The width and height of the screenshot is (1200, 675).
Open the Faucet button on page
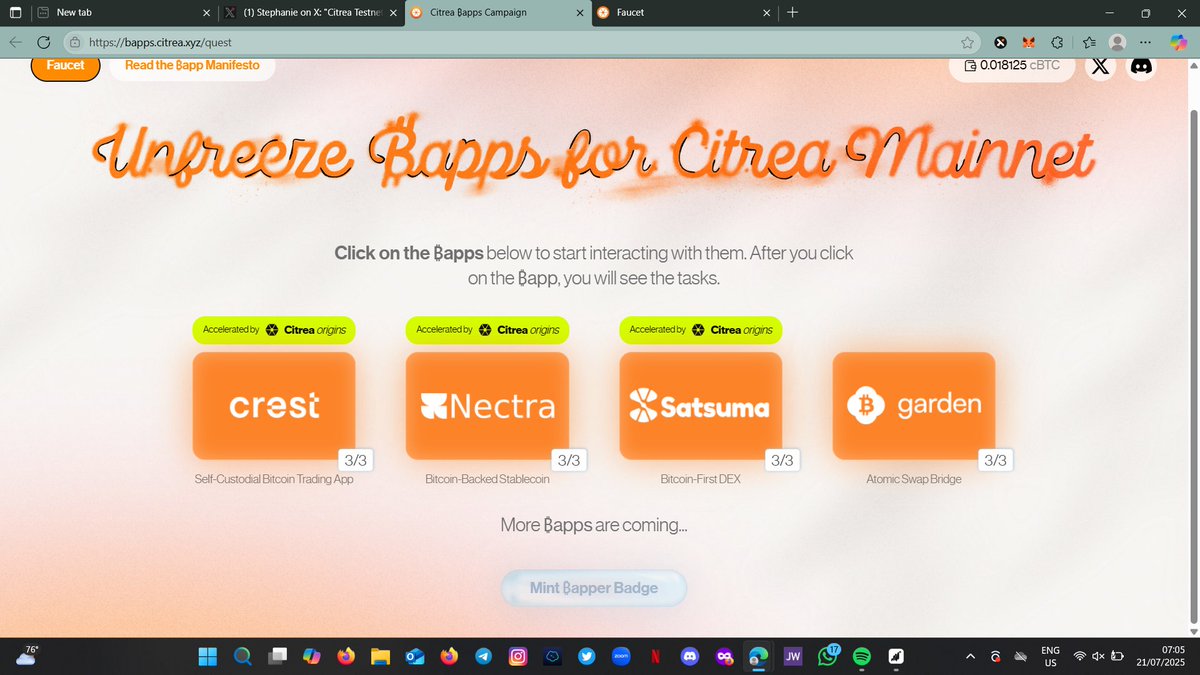tap(65, 65)
